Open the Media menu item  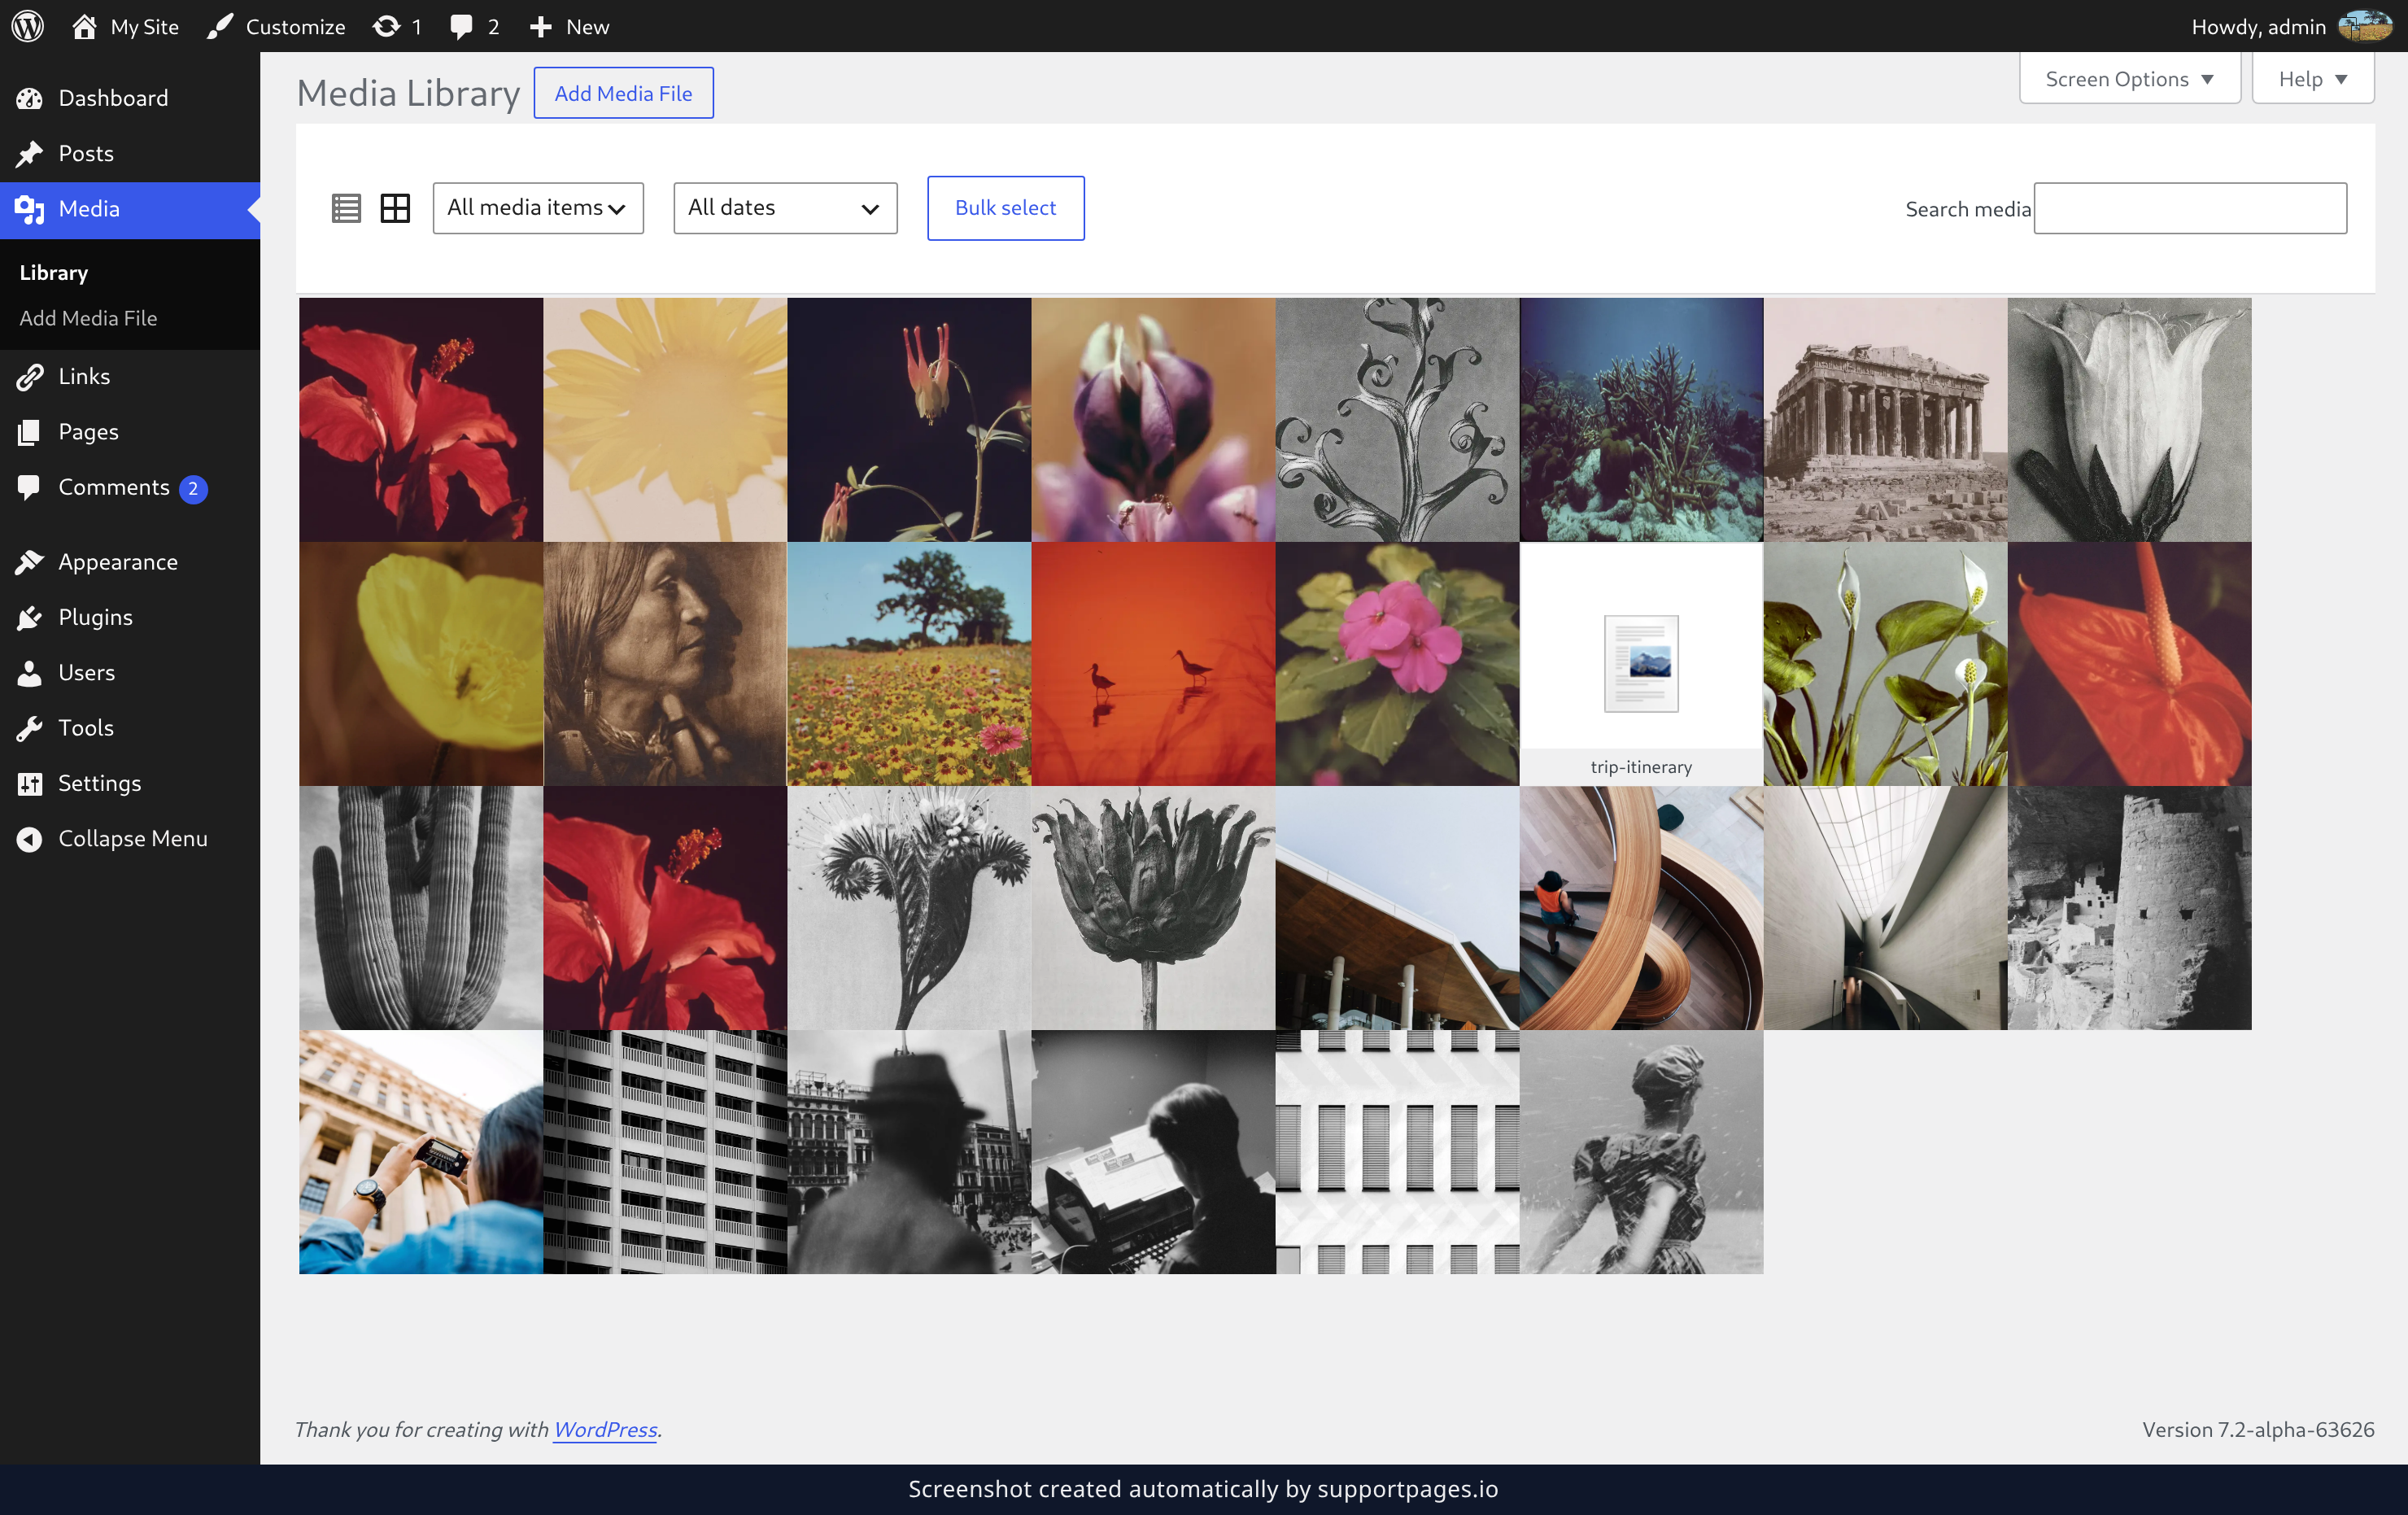130,209
